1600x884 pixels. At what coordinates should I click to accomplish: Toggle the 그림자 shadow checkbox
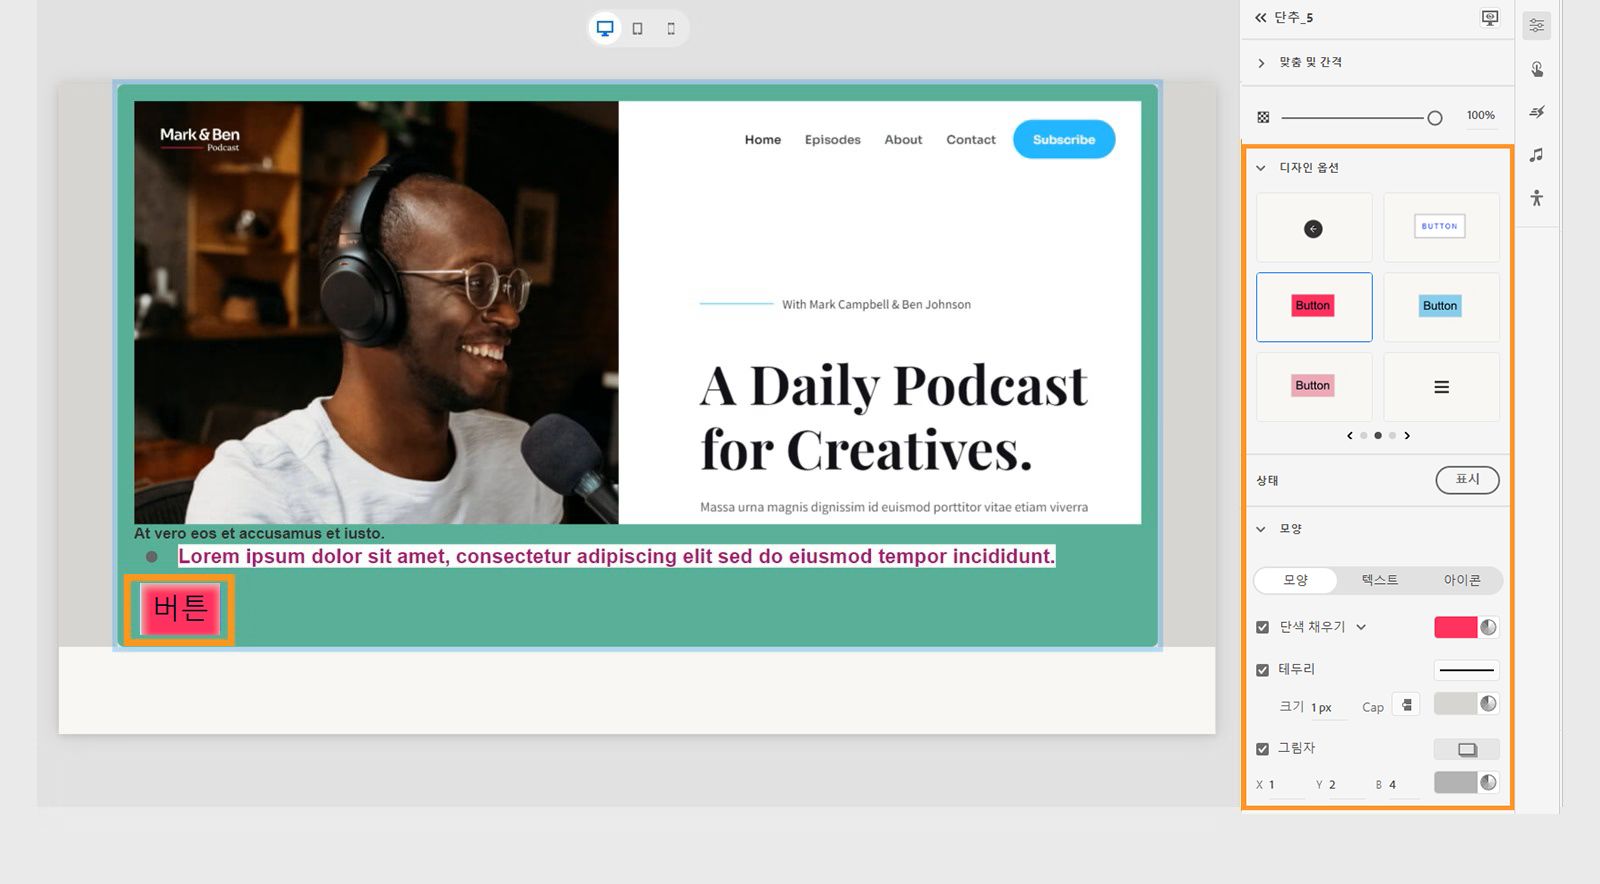[1262, 749]
